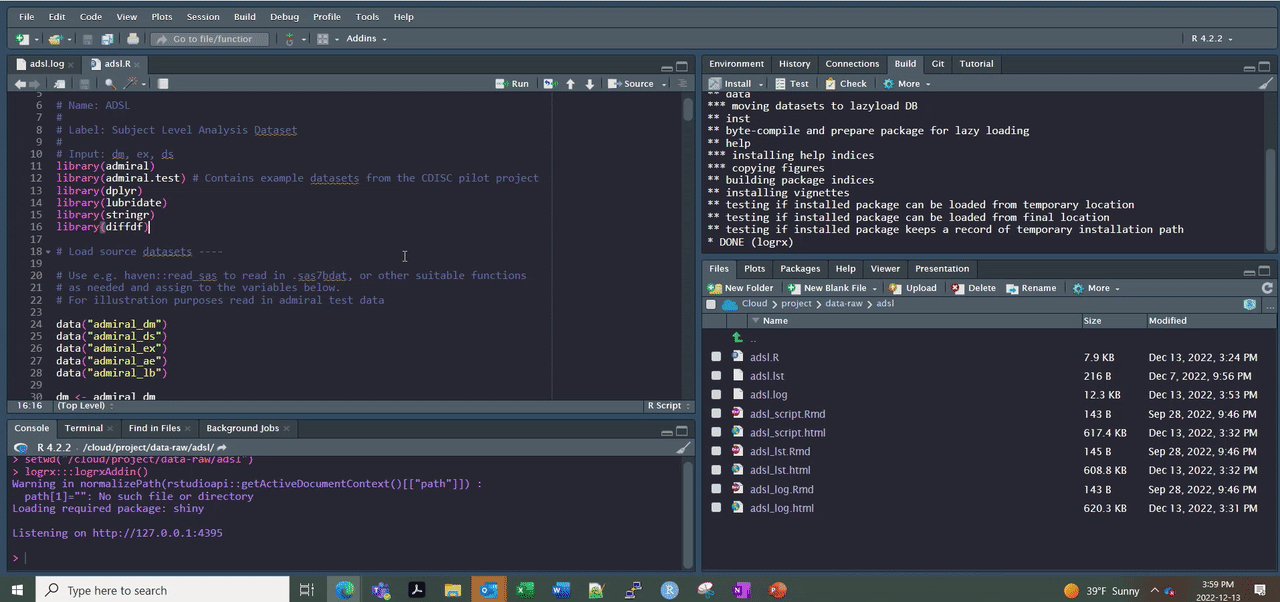1280x602 pixels.
Task: Check the box beside adsl_log.html
Action: coord(716,508)
